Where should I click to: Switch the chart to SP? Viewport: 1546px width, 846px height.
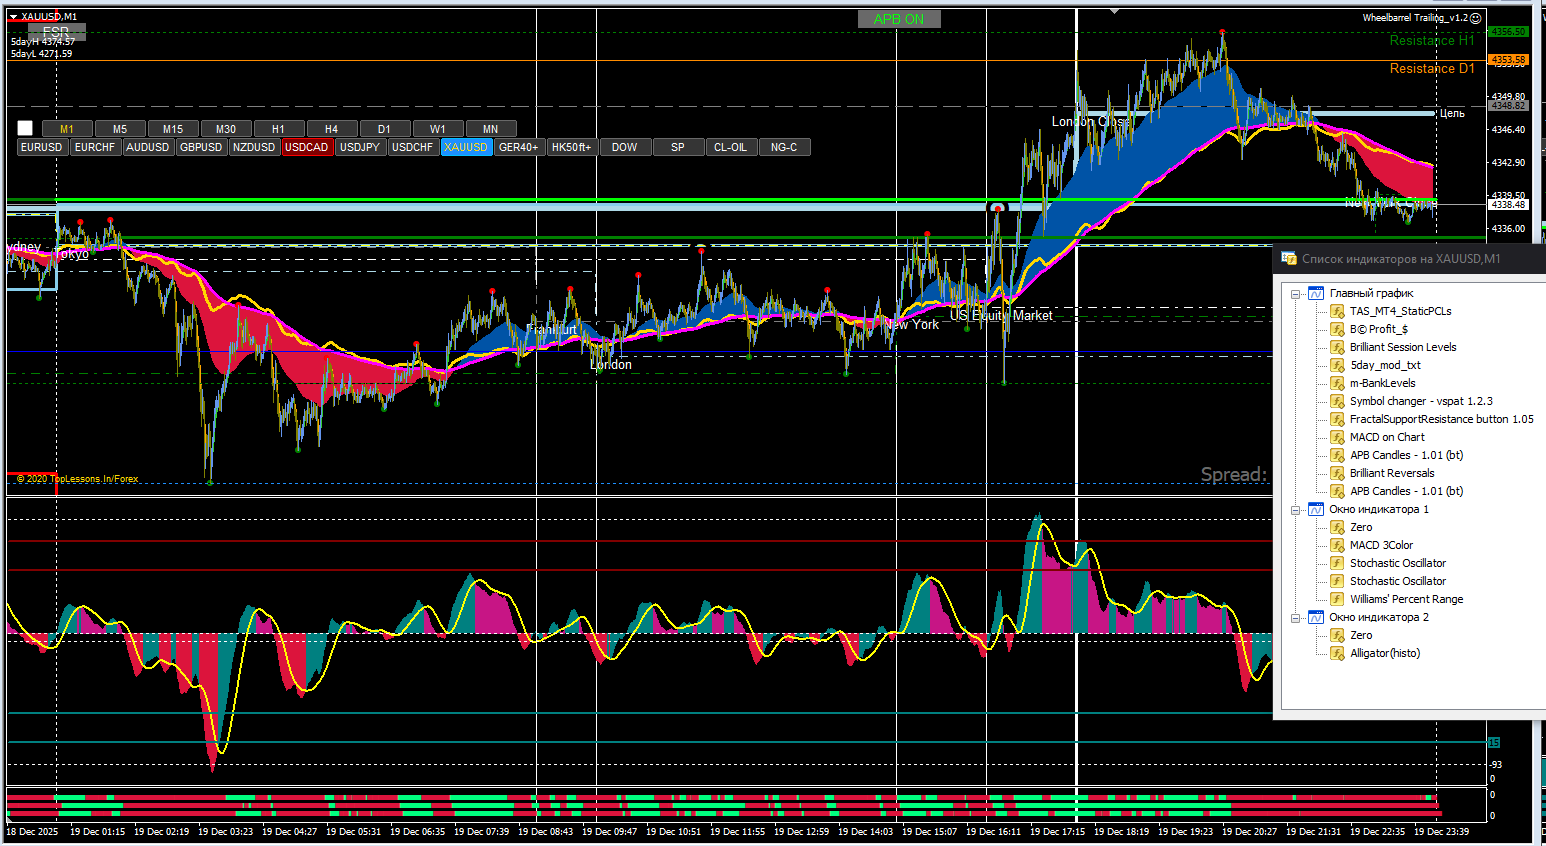coord(678,147)
